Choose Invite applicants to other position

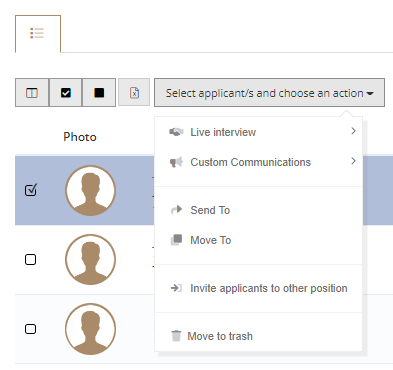(258, 288)
